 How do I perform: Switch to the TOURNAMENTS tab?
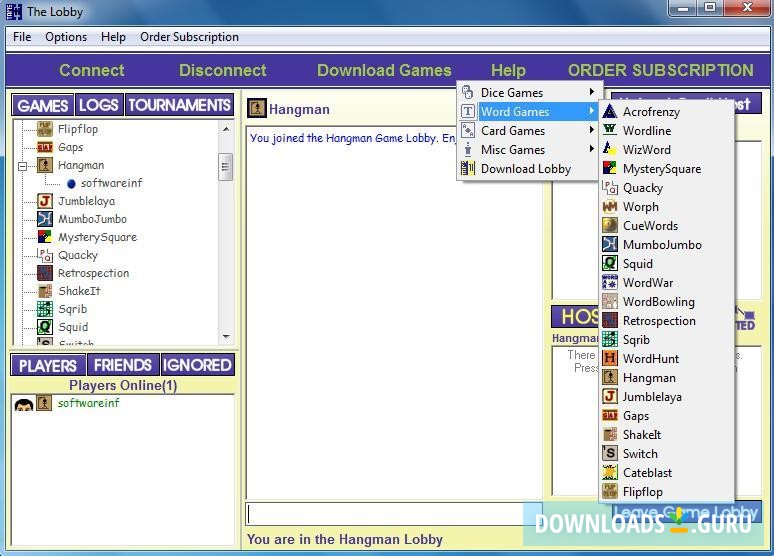tap(179, 105)
